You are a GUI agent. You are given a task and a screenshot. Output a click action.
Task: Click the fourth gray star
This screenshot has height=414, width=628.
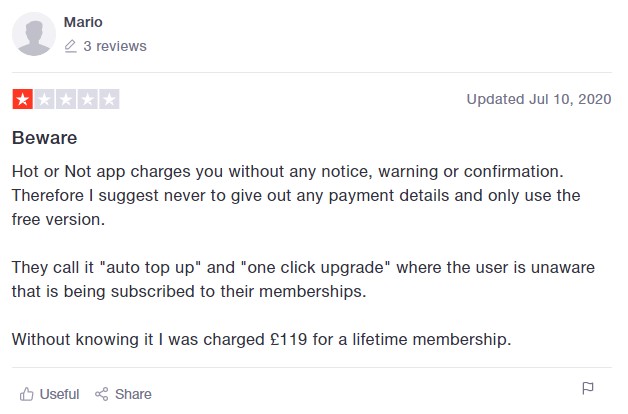(x=87, y=99)
